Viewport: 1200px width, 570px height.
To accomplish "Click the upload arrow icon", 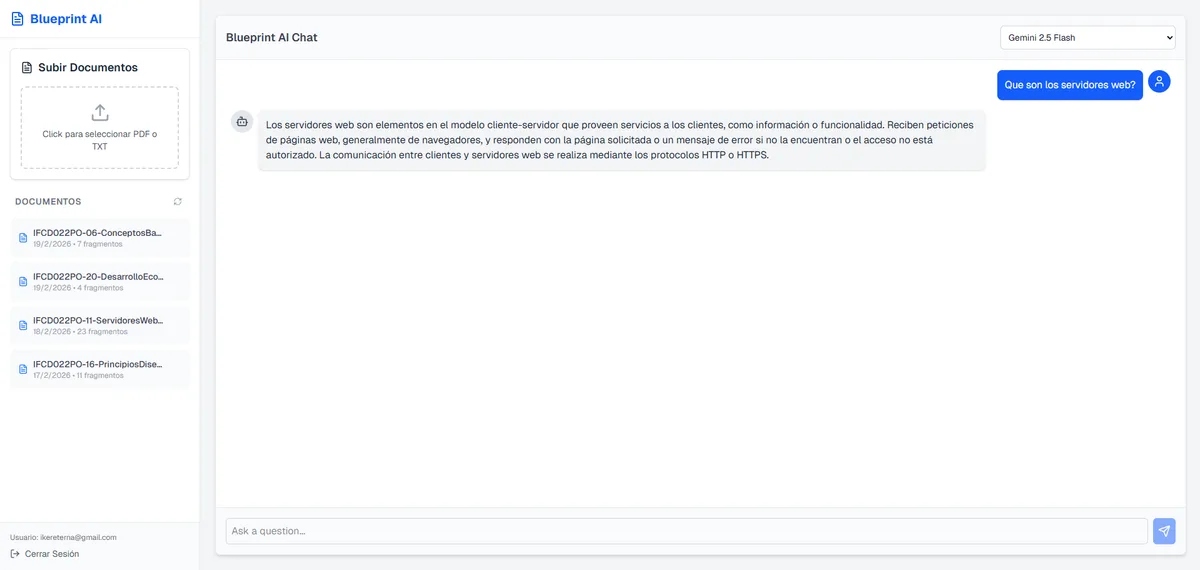I will [x=100, y=113].
